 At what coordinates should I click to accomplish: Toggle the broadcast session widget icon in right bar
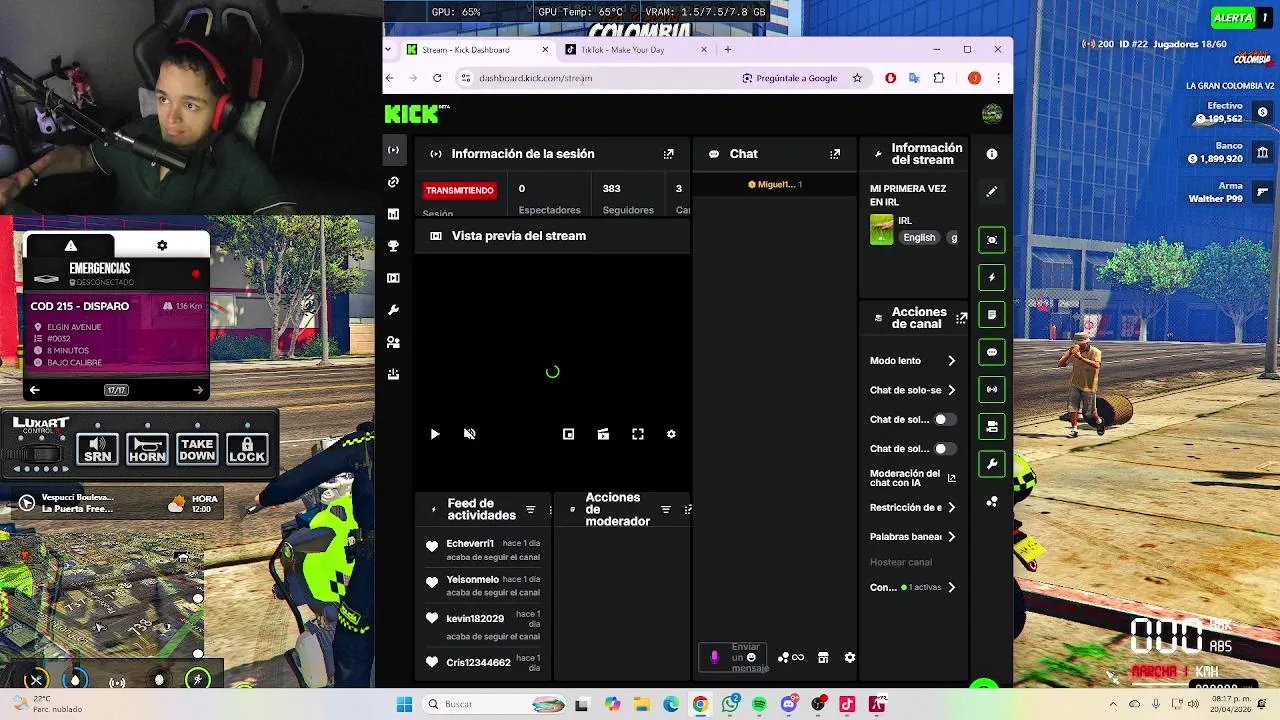pyautogui.click(x=992, y=389)
